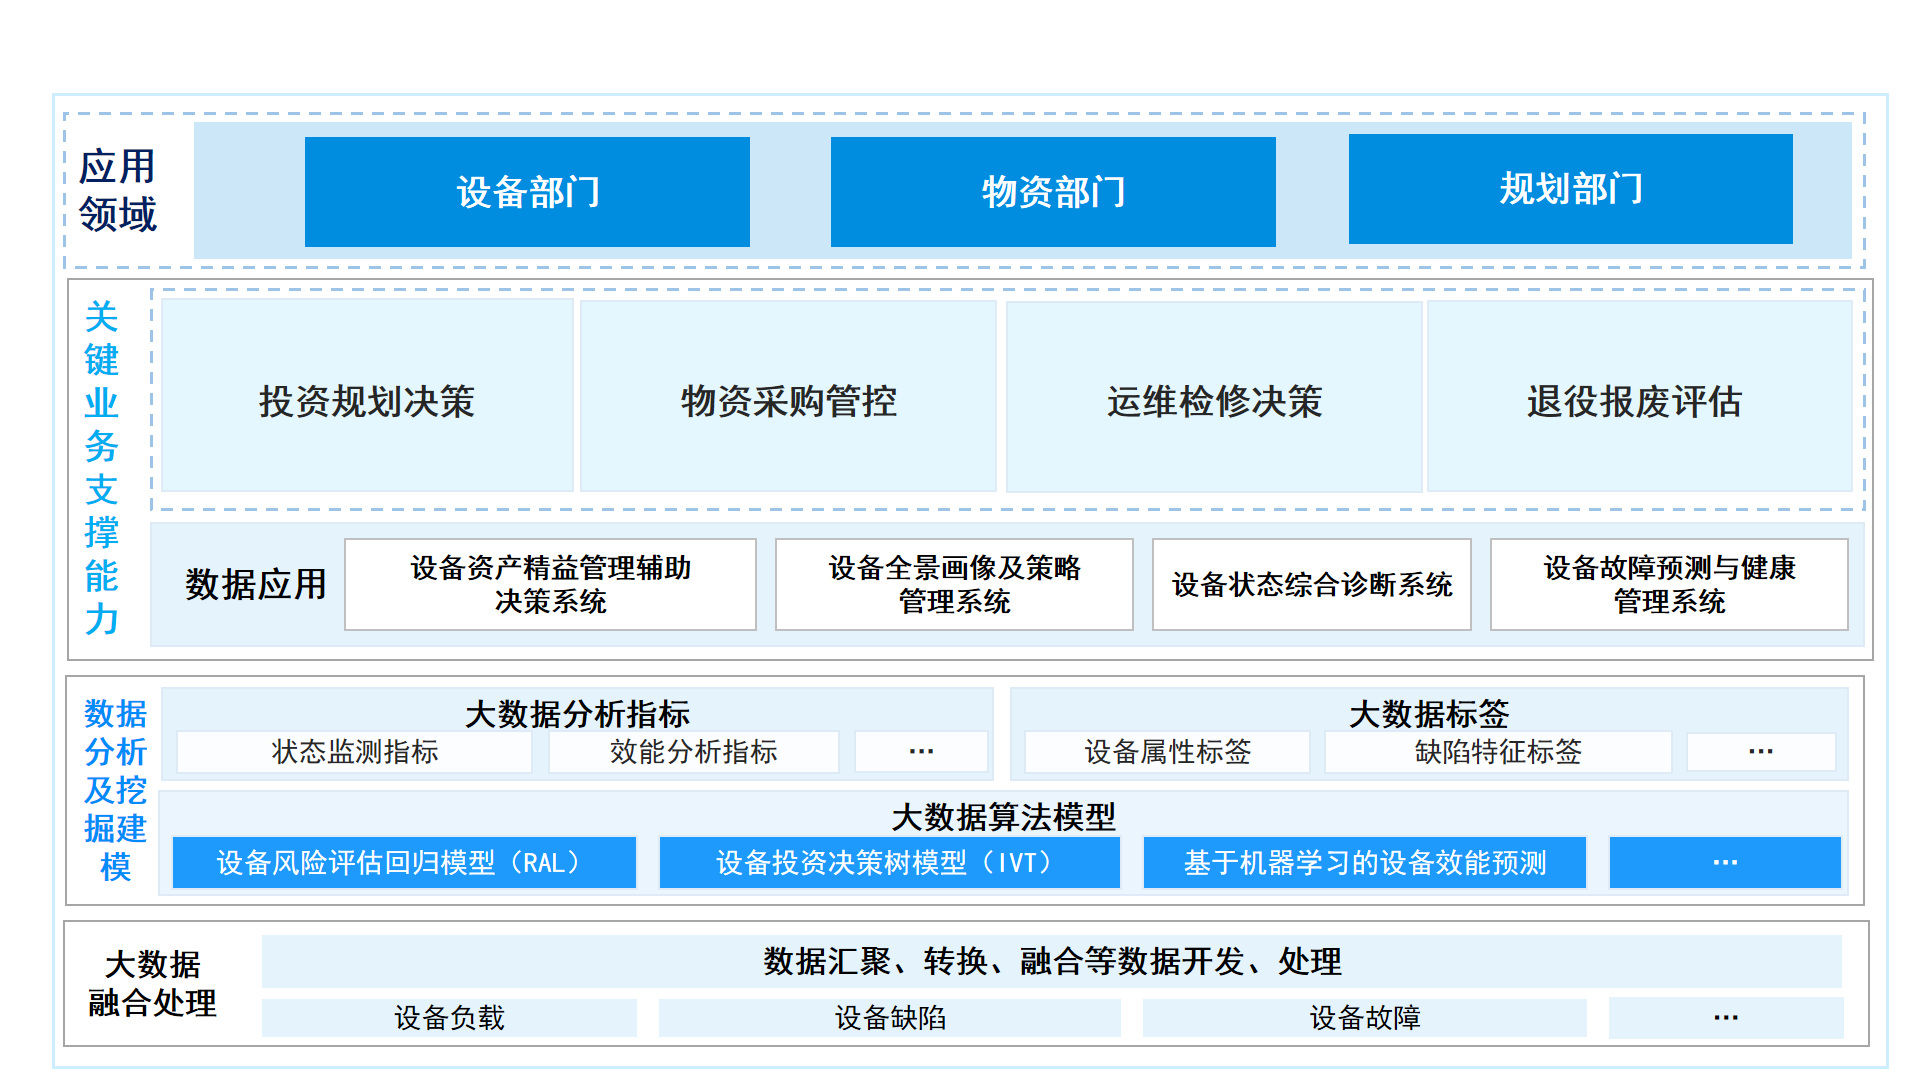Select the 物资采购管控 panel
This screenshot has width=1920, height=1080.
click(x=788, y=396)
